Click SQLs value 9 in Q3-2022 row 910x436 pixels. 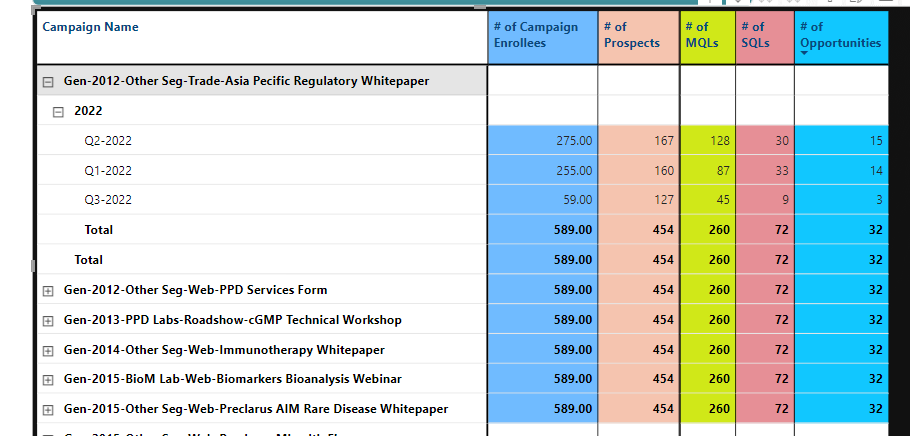785,200
